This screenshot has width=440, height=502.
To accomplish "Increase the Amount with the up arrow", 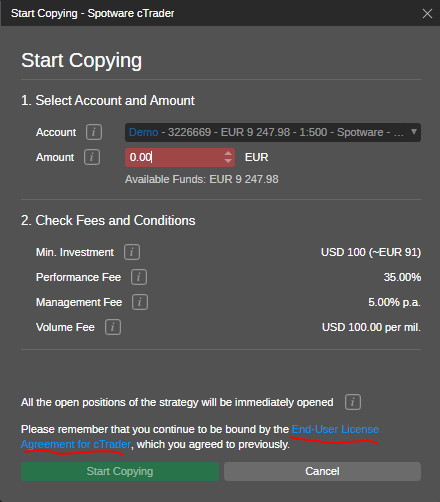I will click(228, 153).
